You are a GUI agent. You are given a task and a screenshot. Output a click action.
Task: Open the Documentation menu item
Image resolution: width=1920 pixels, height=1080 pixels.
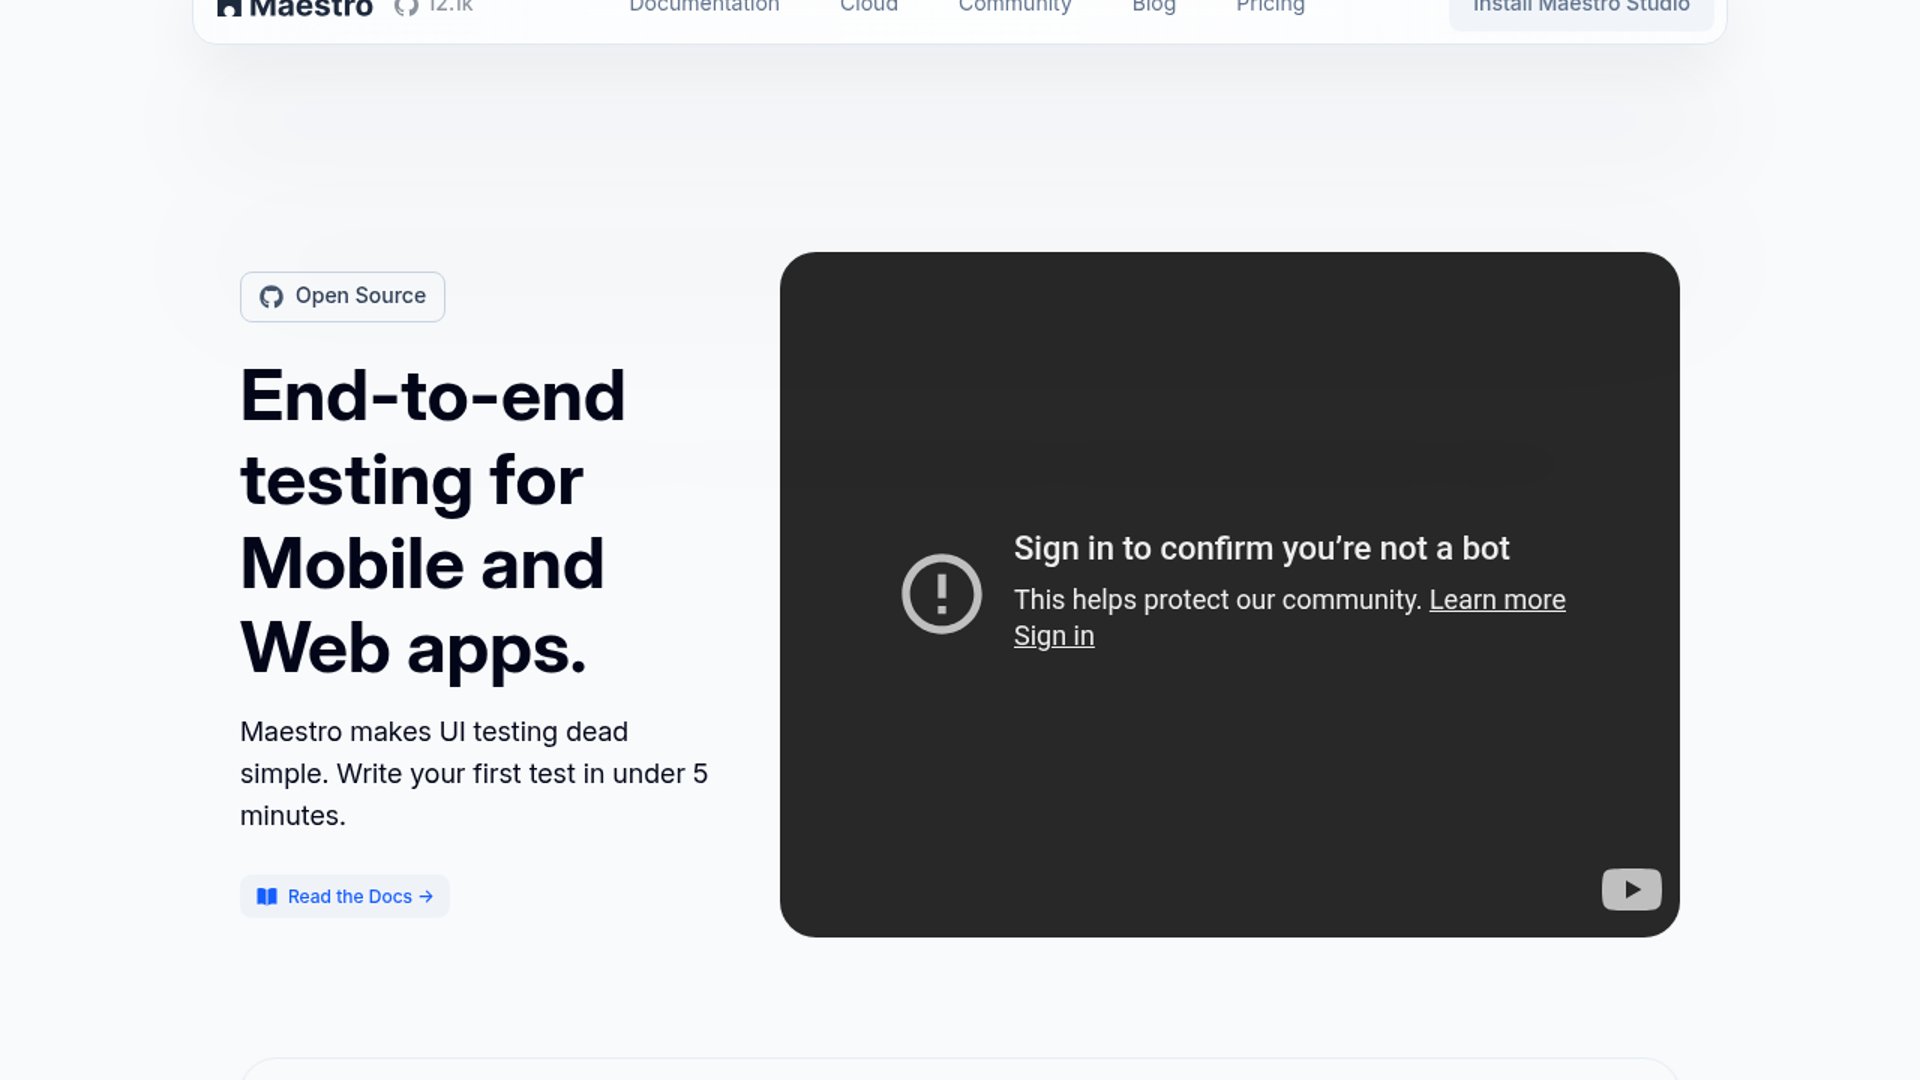point(704,7)
